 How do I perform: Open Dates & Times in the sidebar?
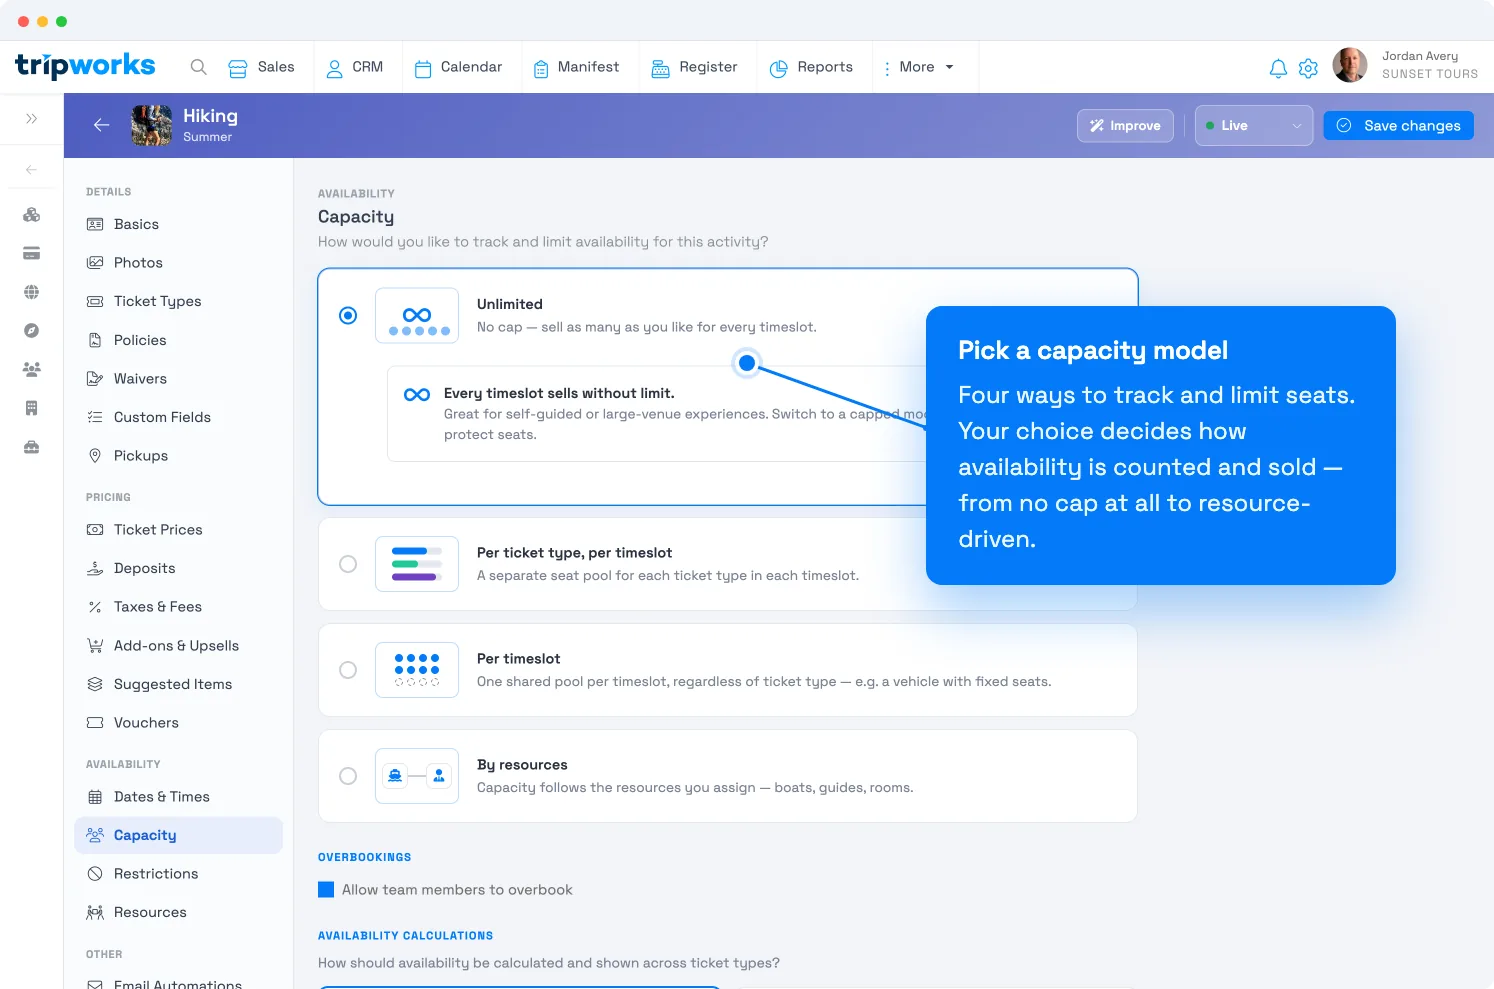coord(178,797)
